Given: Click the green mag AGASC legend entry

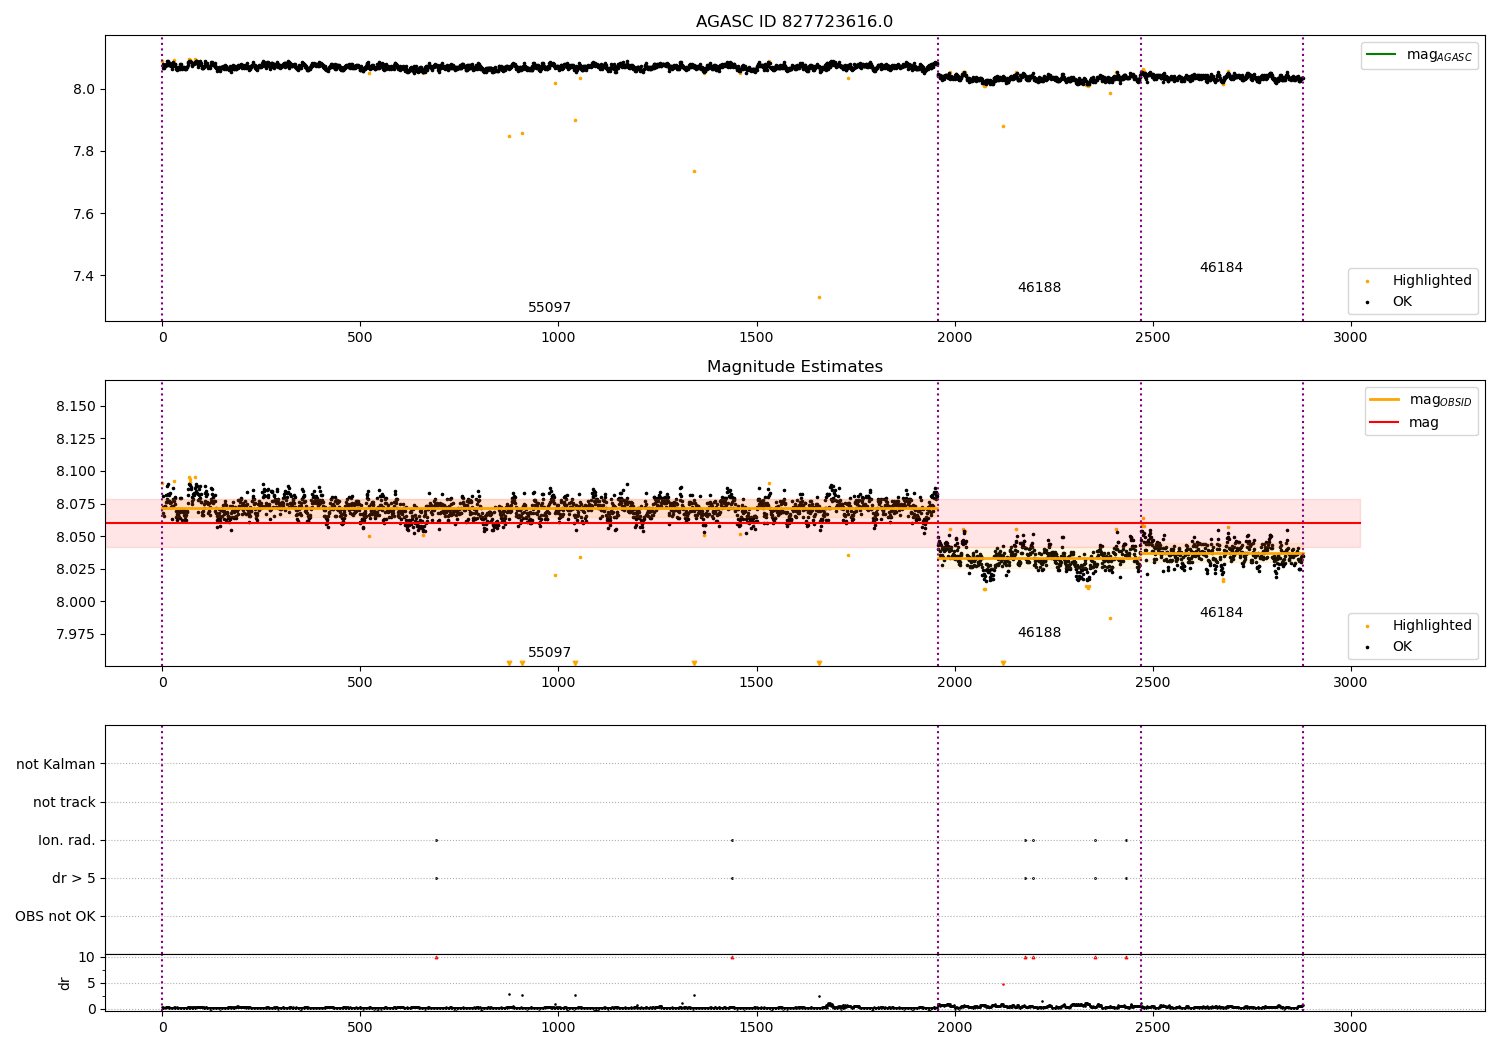Looking at the screenshot, I should [x=1419, y=55].
